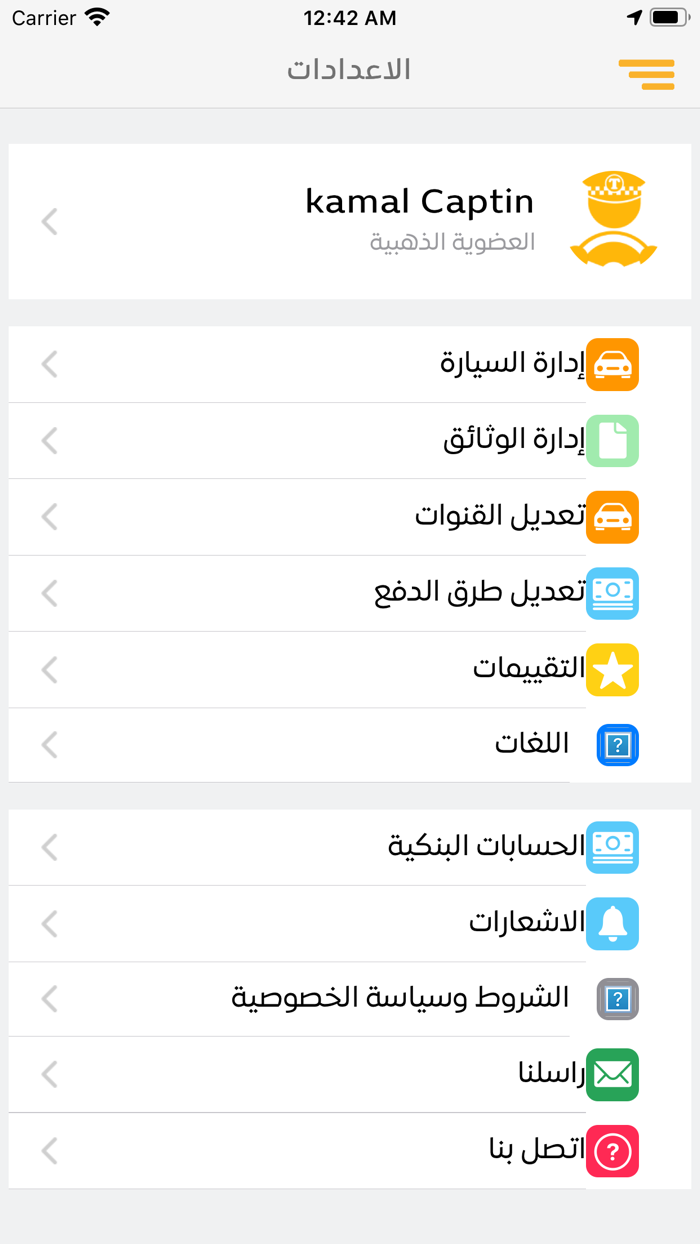Tap the green document icon
Image resolution: width=700 pixels, height=1244 pixels.
612,441
